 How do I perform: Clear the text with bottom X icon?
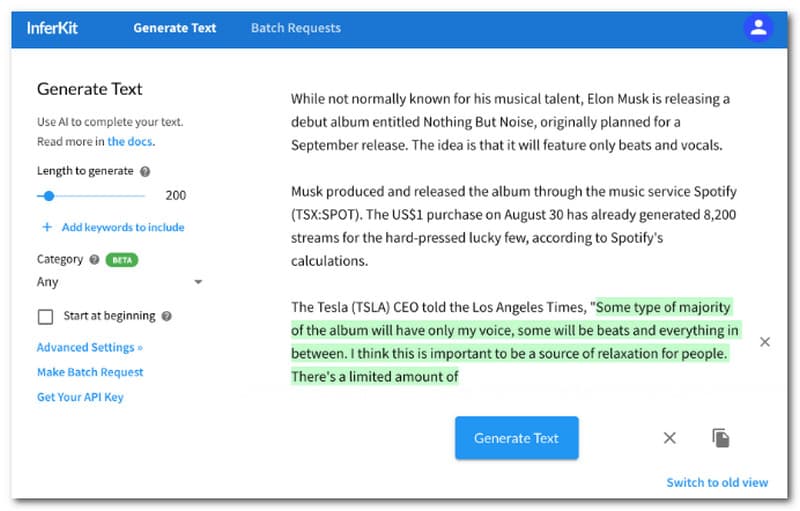pyautogui.click(x=669, y=438)
